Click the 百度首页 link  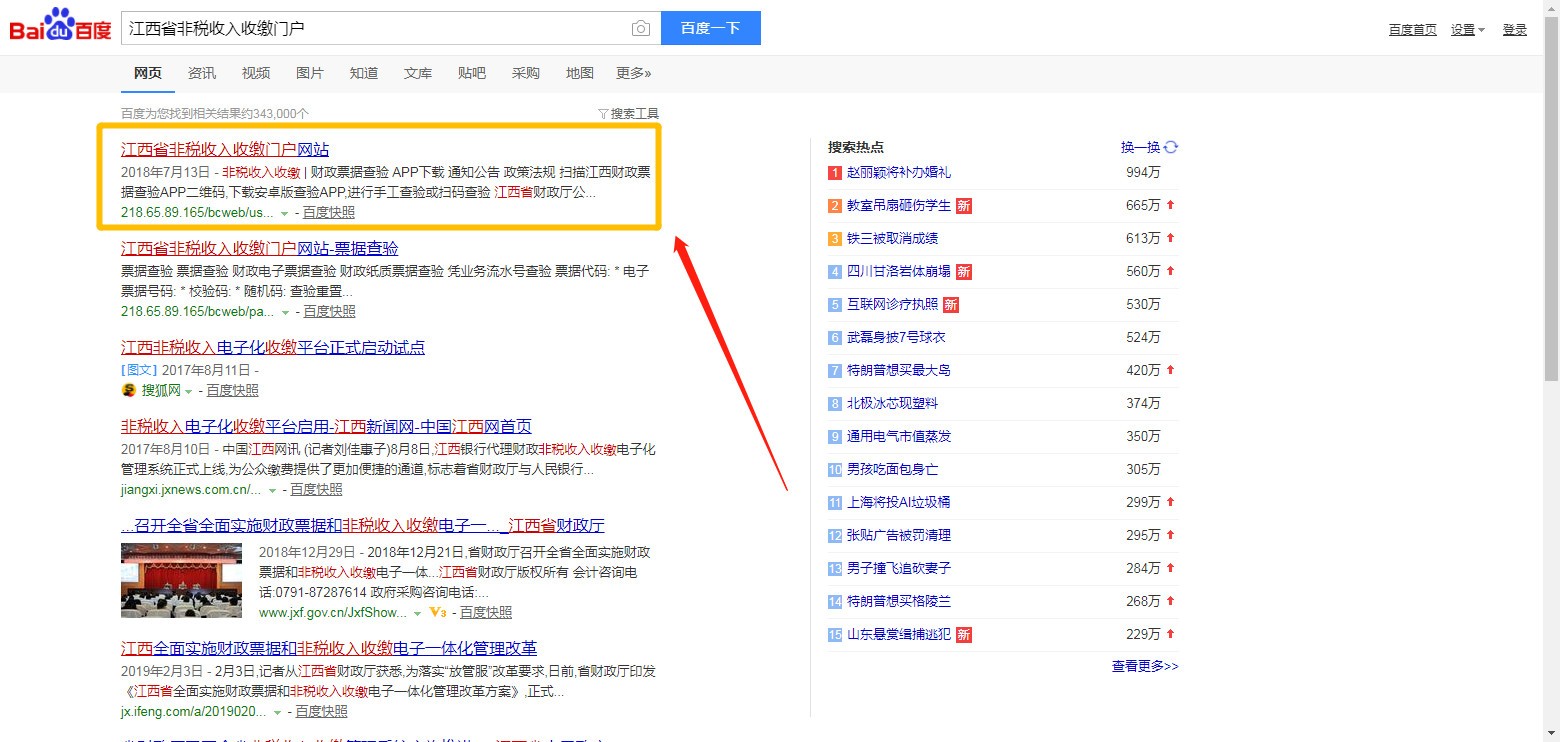coord(1413,30)
